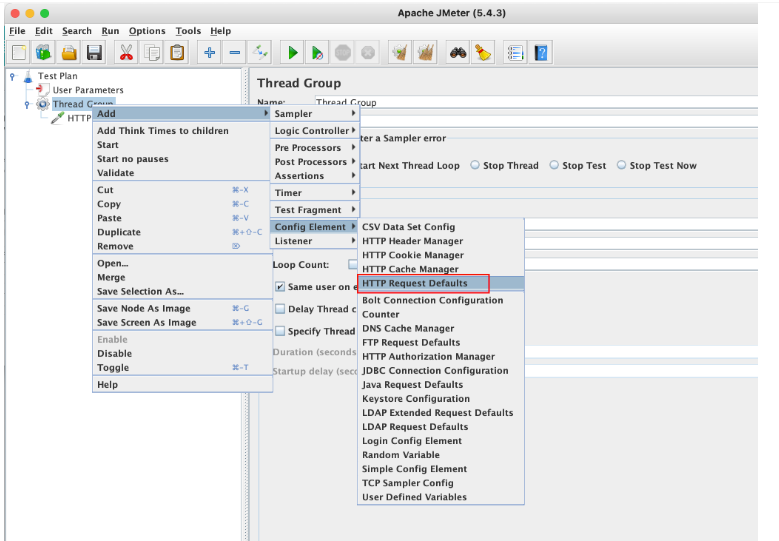
Task: Choose User Defined Variables
Action: click(x=441, y=497)
